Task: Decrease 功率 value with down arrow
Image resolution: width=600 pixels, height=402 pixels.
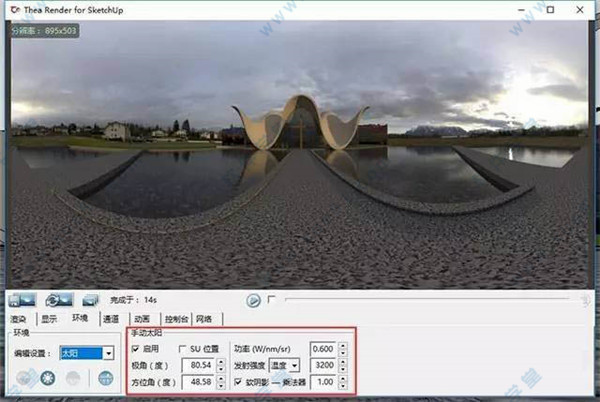Action: tap(343, 352)
